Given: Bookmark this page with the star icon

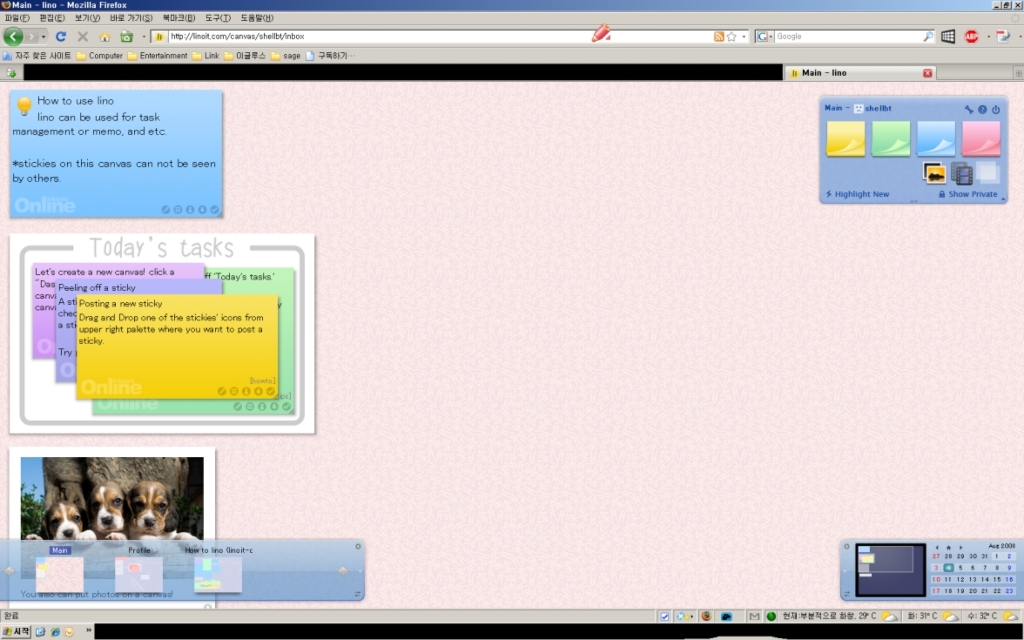Looking at the screenshot, I should point(731,37).
